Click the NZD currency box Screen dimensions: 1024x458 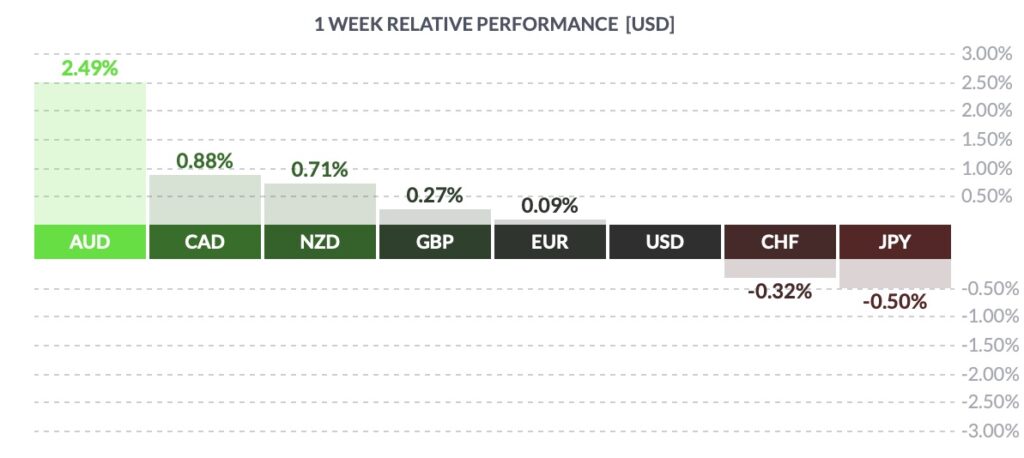tap(320, 242)
